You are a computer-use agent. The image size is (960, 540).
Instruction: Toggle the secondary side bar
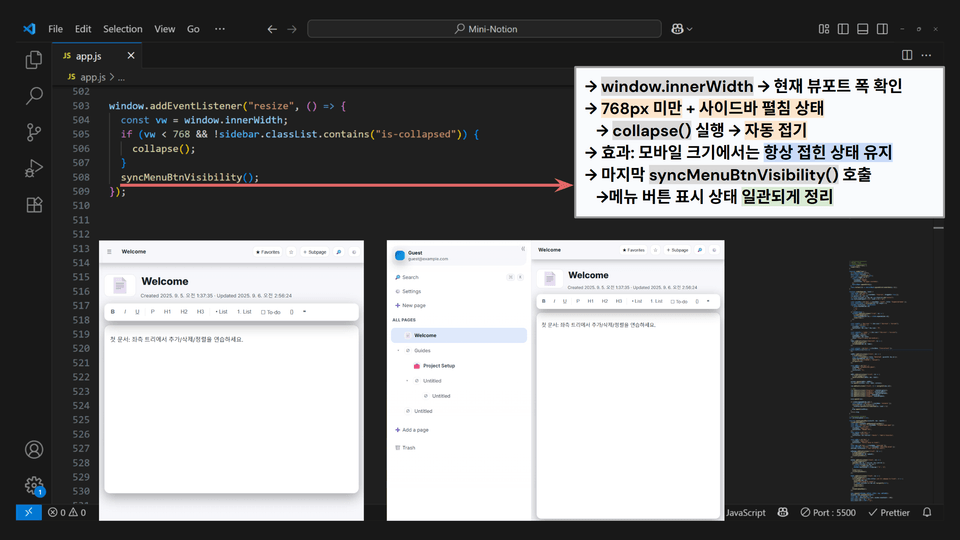pyautogui.click(x=882, y=29)
